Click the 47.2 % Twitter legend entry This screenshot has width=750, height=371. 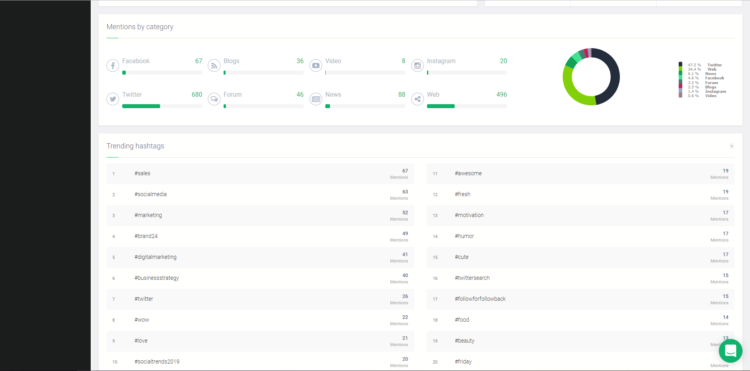(x=705, y=65)
